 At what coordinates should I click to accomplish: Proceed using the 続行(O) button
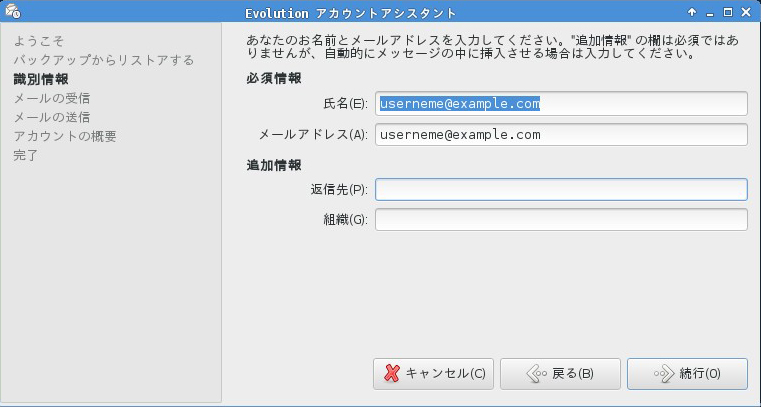[x=687, y=373]
